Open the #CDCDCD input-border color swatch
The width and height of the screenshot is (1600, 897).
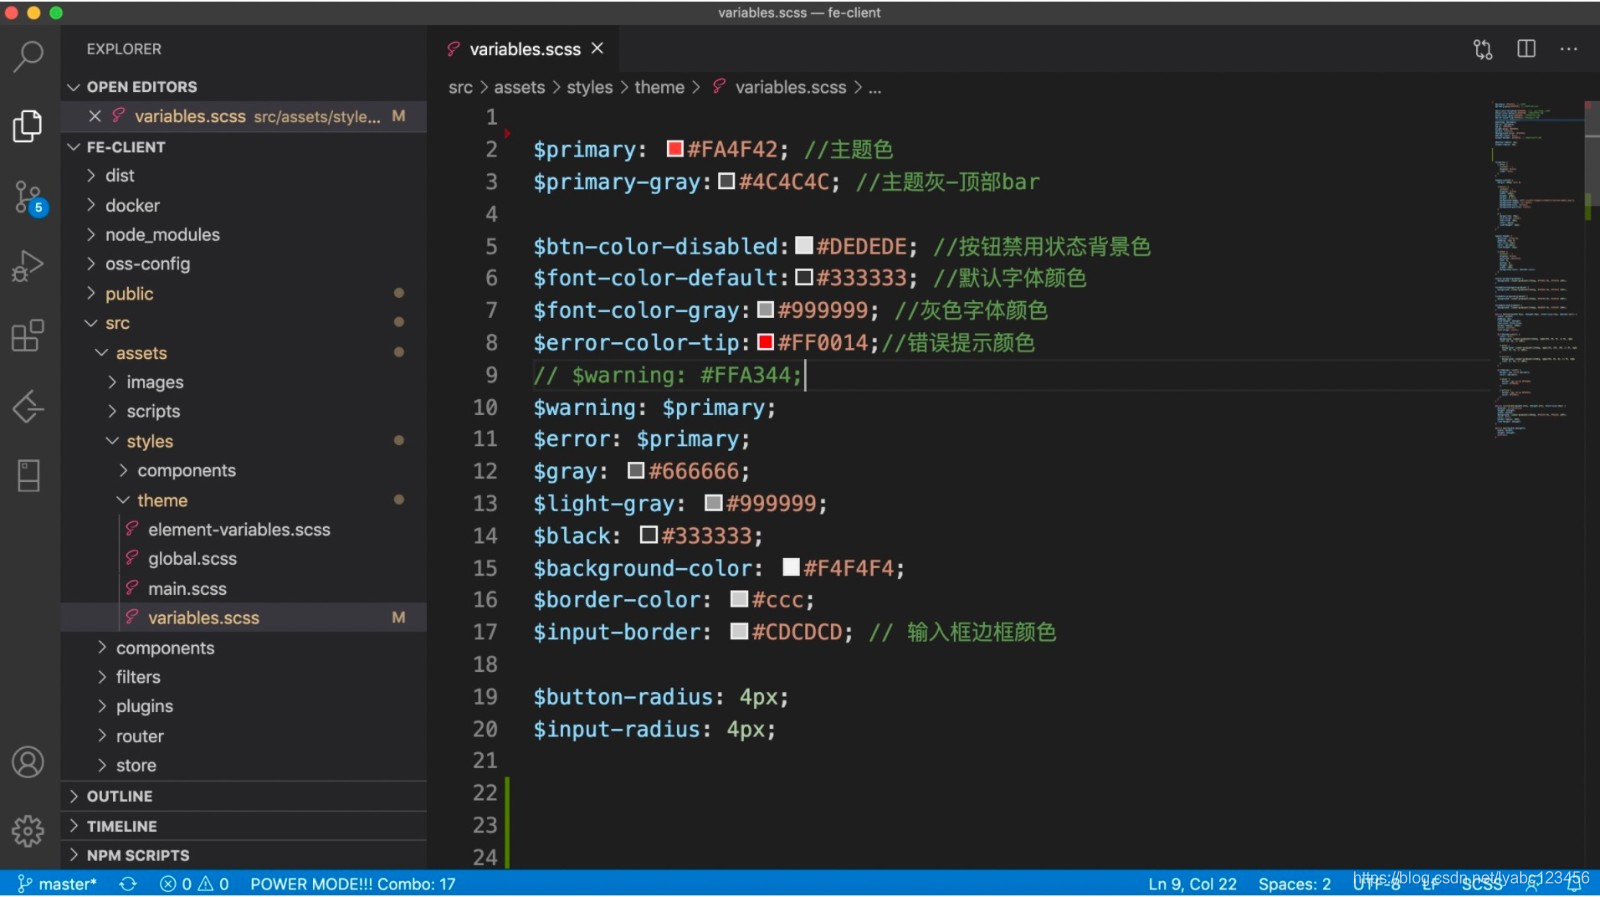point(739,631)
